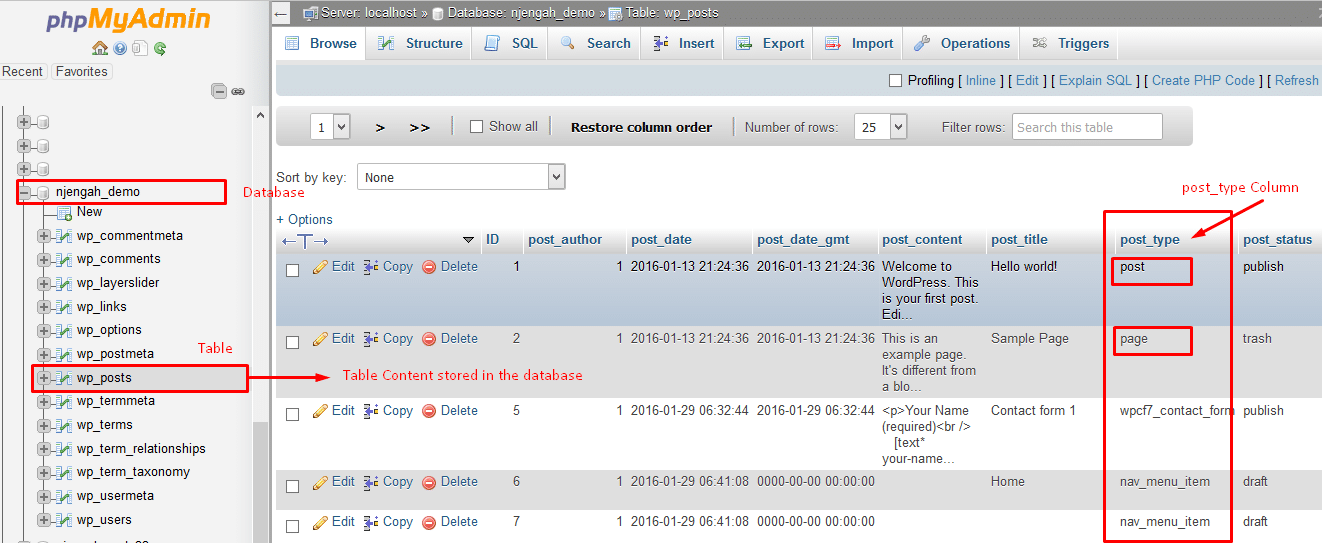
Task: Go to phpMyAdmin Home icon
Action: coord(99,48)
